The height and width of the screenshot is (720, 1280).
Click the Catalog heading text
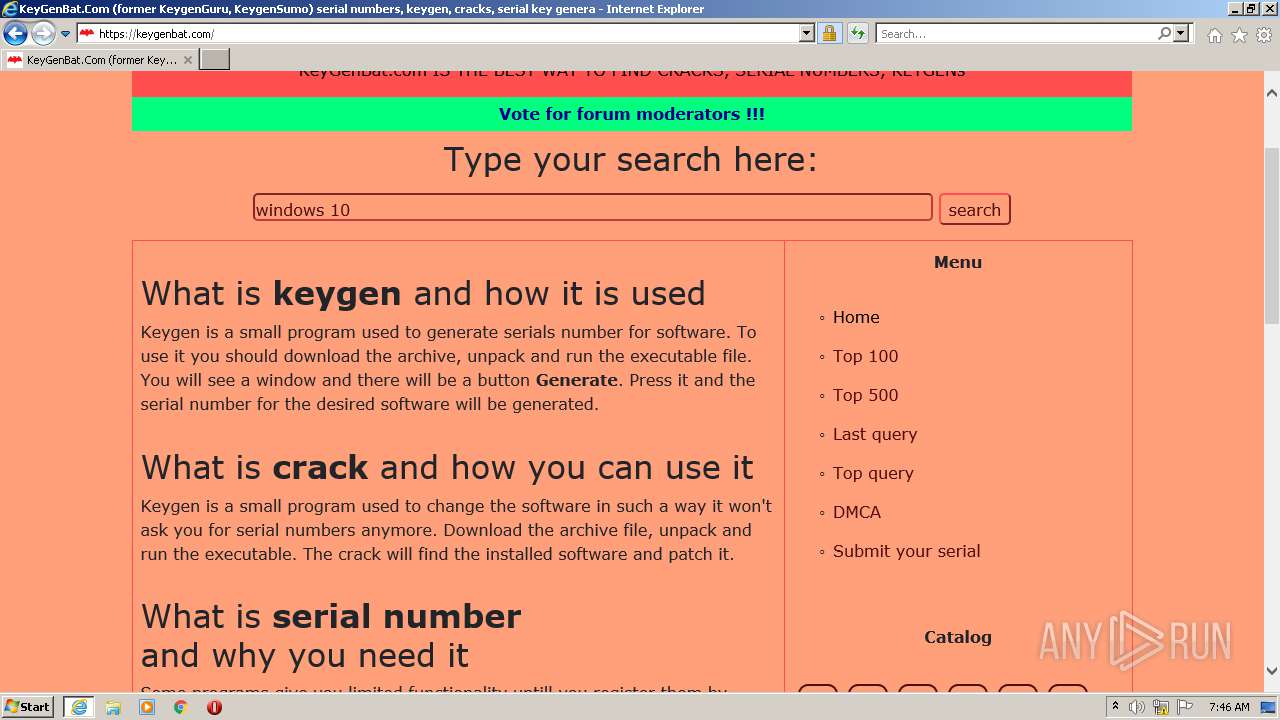958,637
